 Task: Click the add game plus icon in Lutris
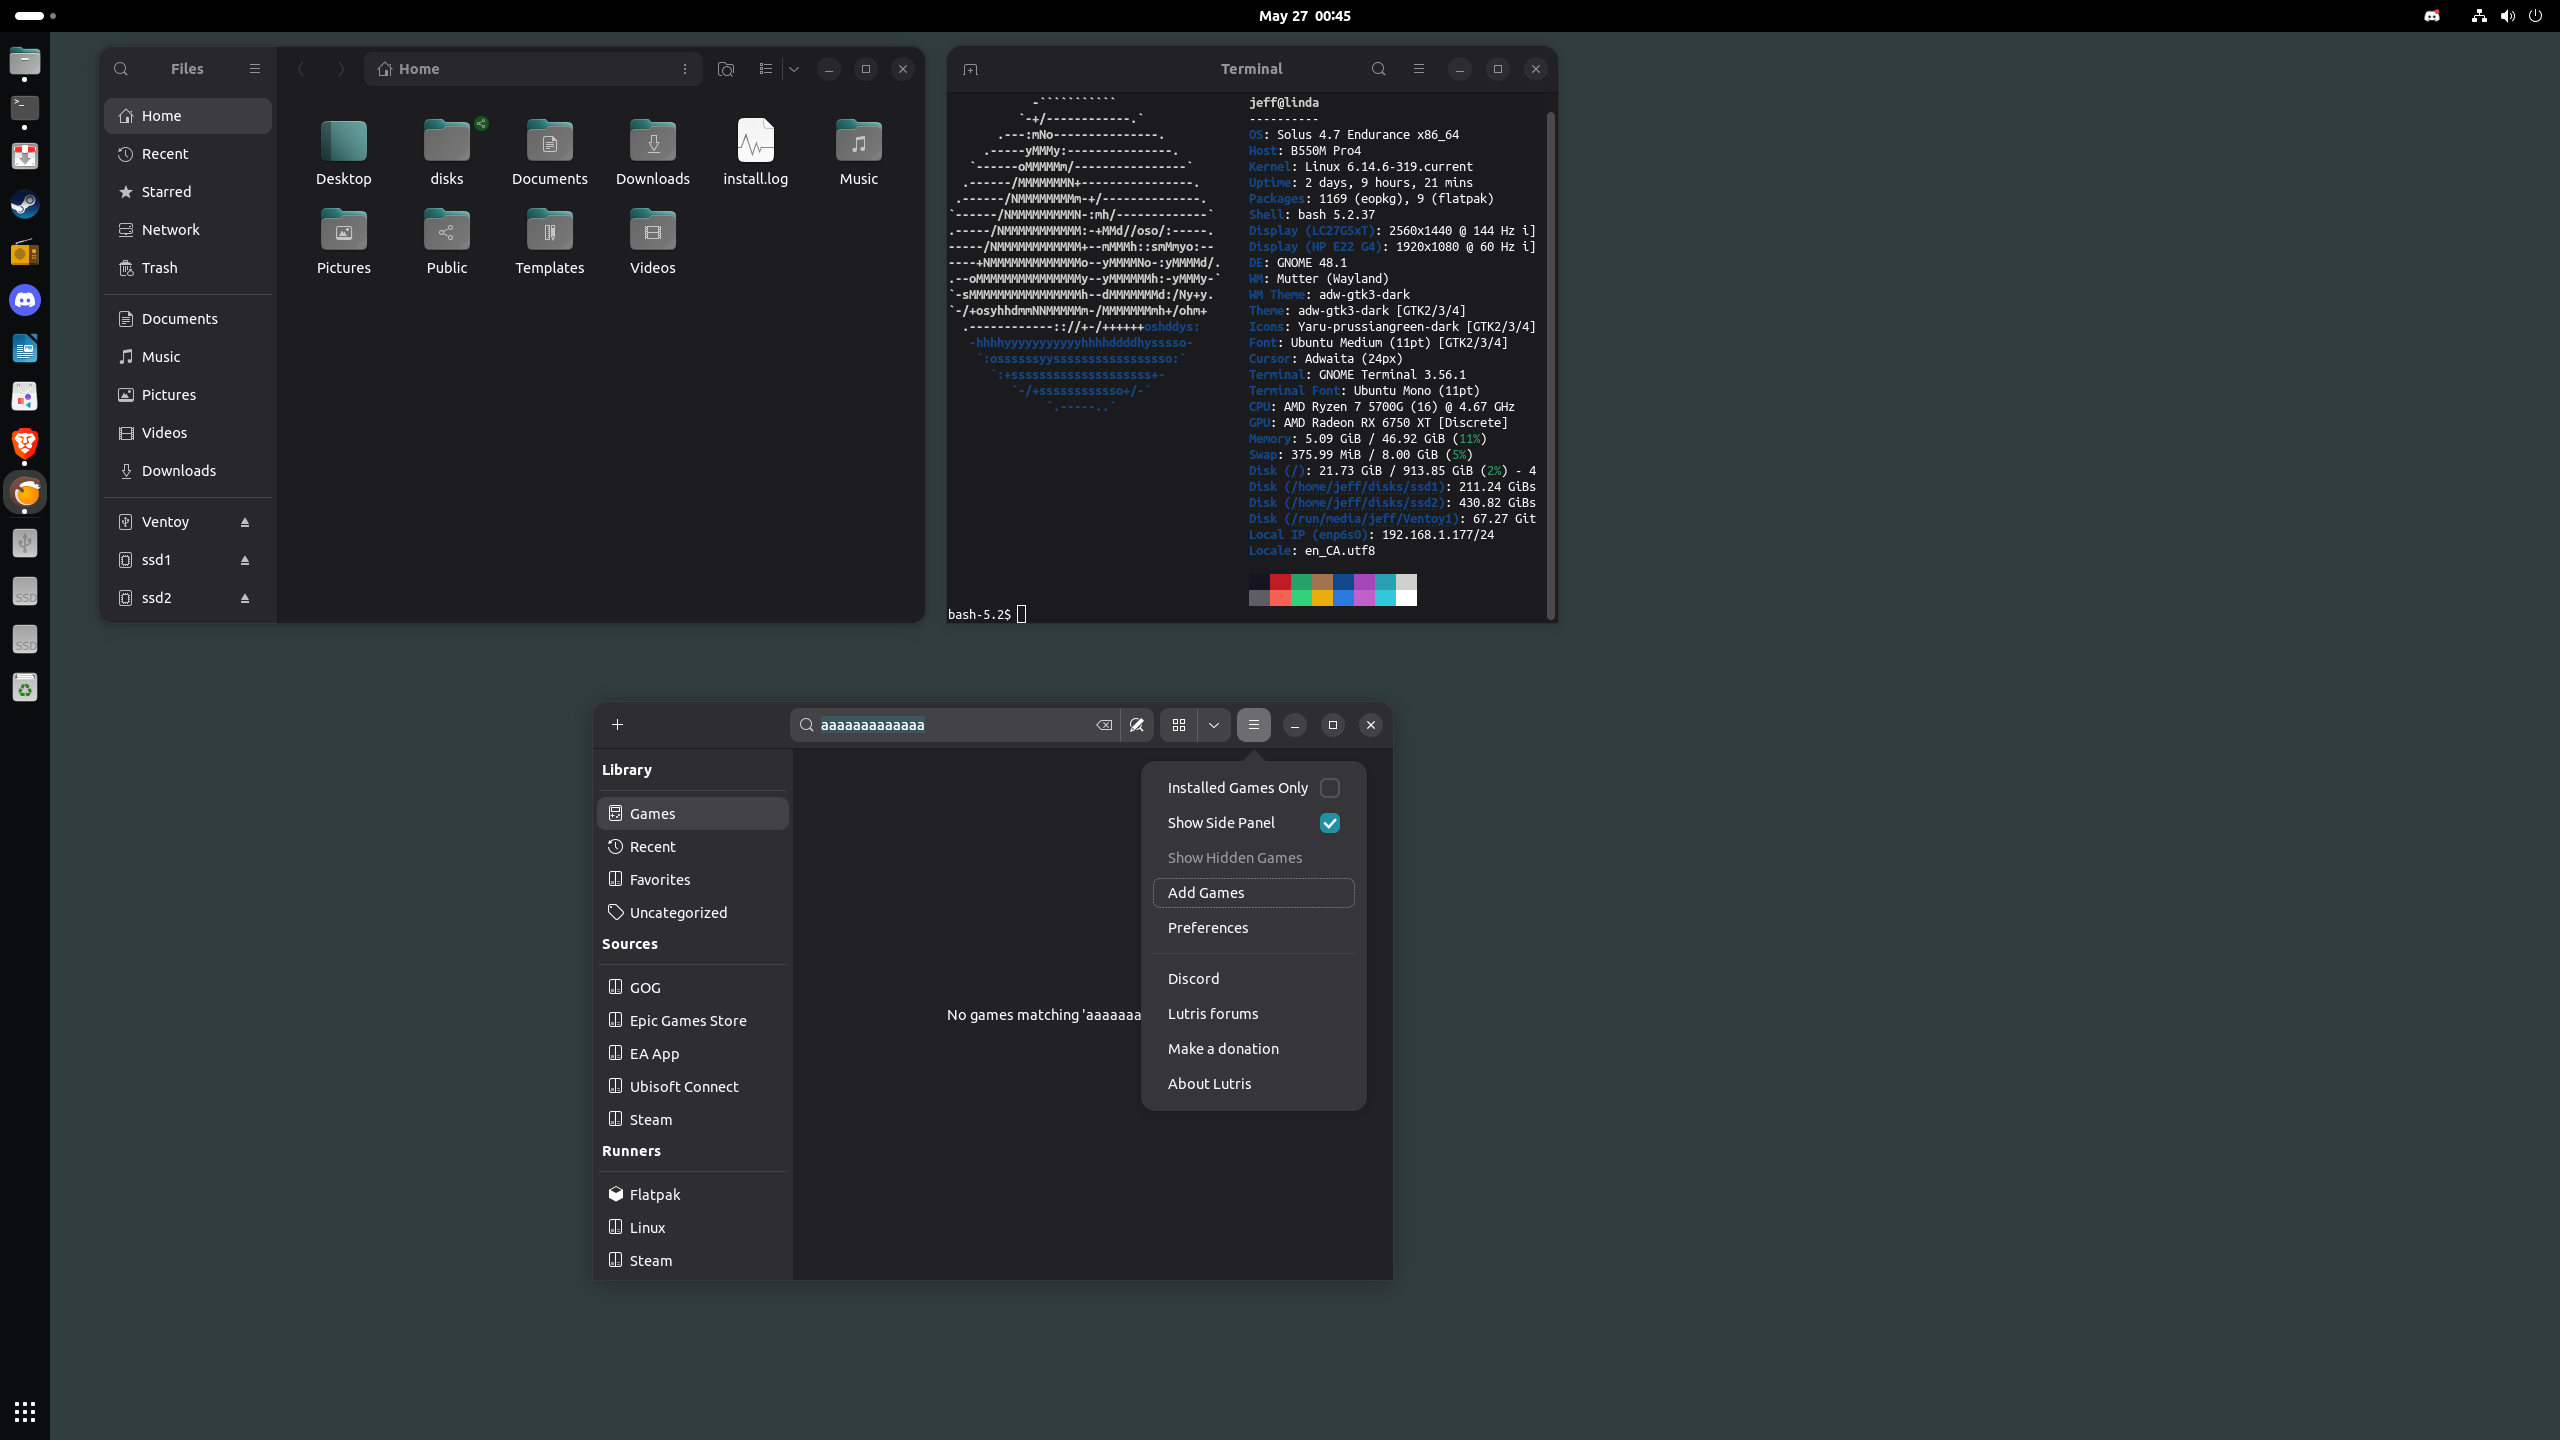click(617, 725)
